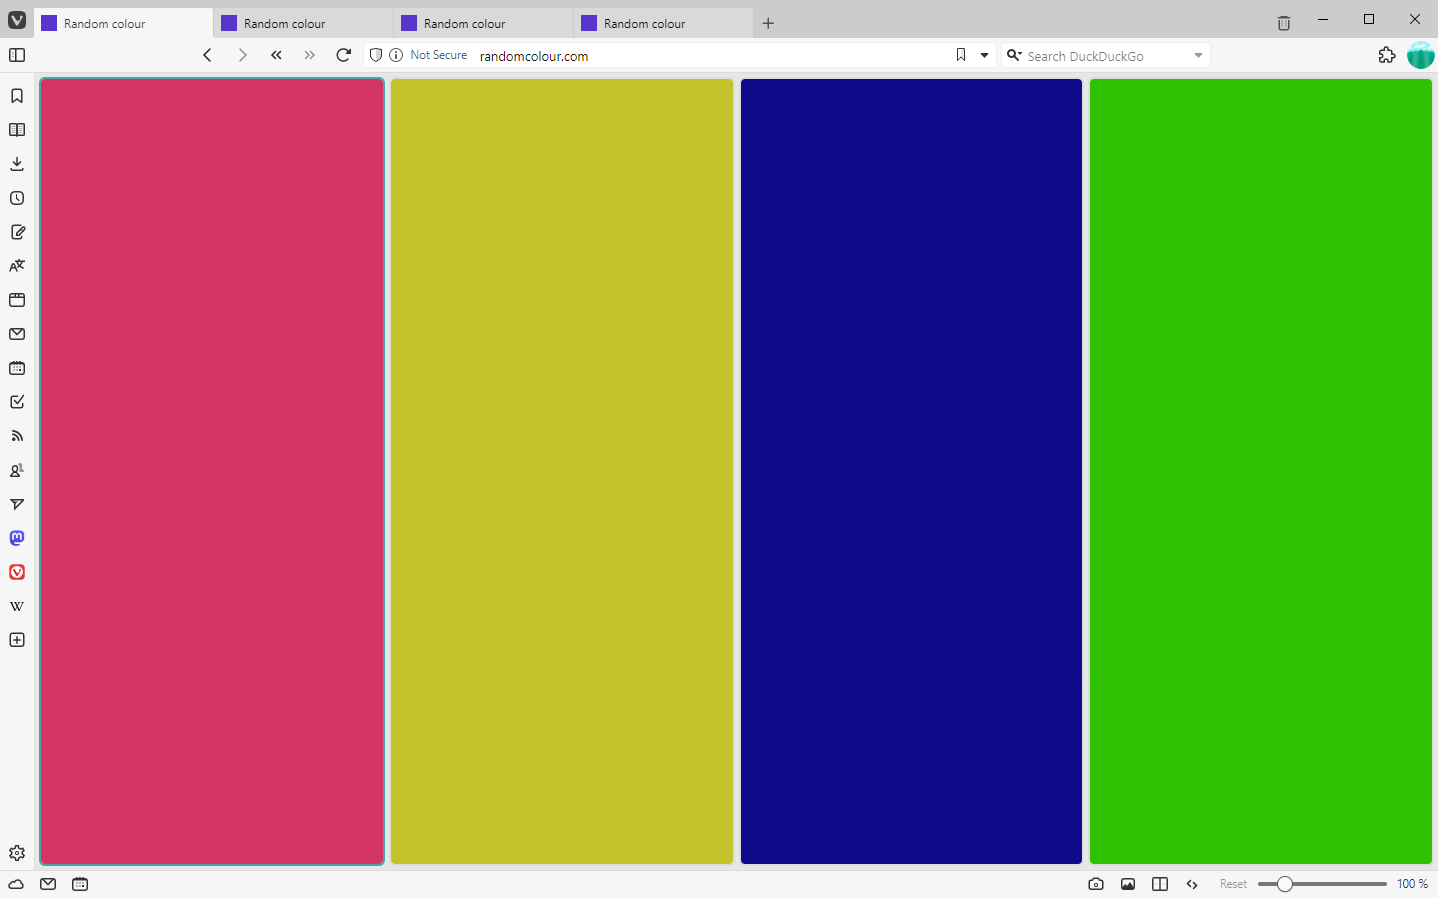Open the Extensions puzzle icon
The width and height of the screenshot is (1438, 898).
coord(1387,55)
